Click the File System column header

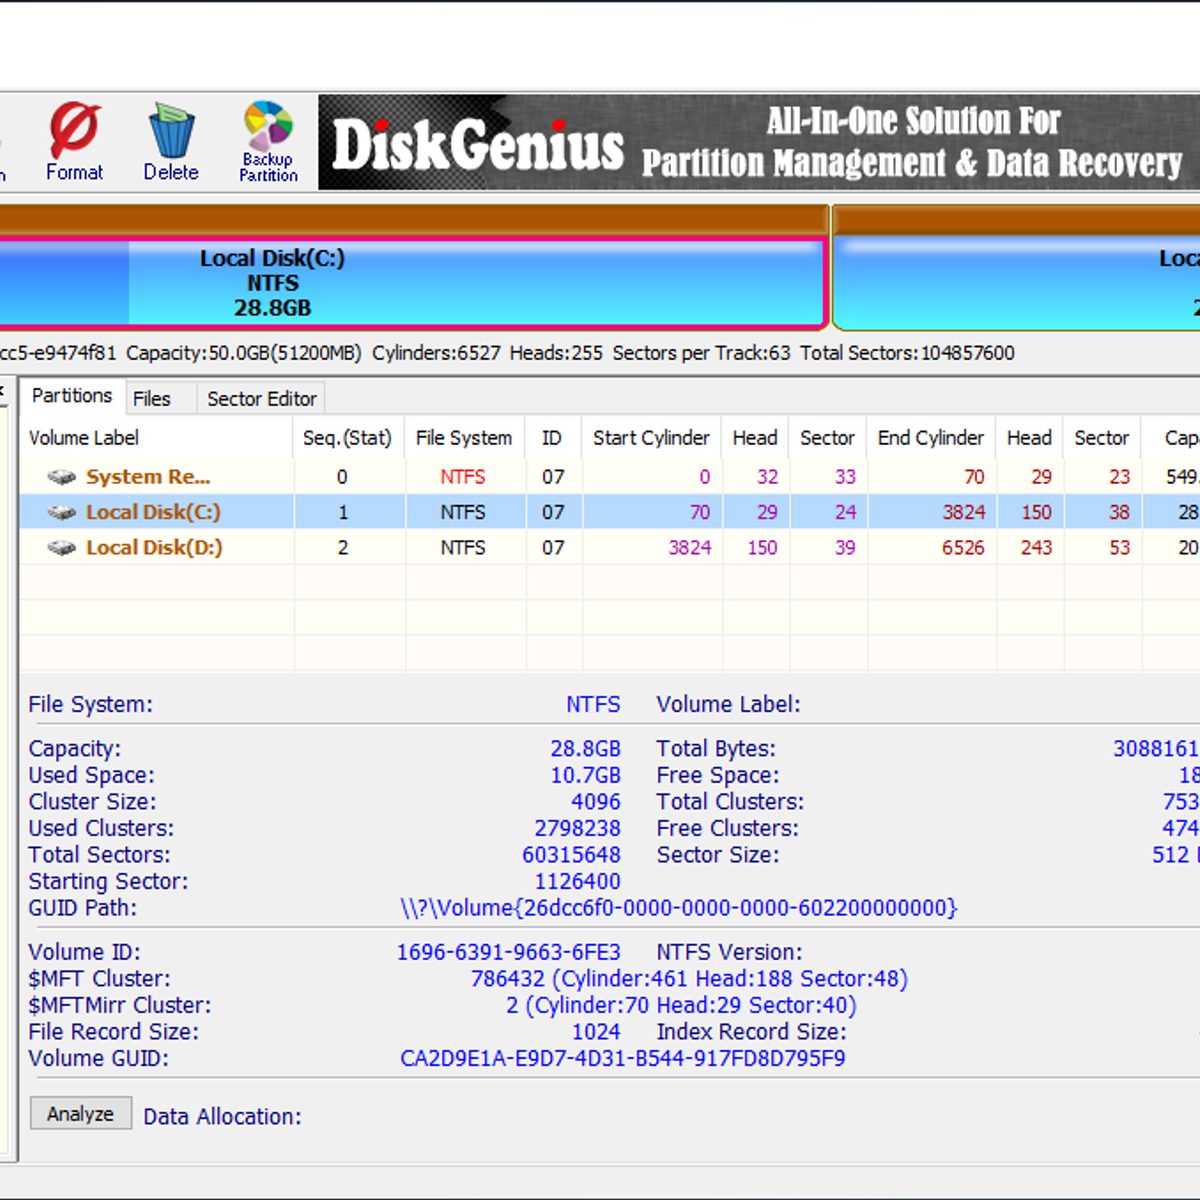pos(464,438)
